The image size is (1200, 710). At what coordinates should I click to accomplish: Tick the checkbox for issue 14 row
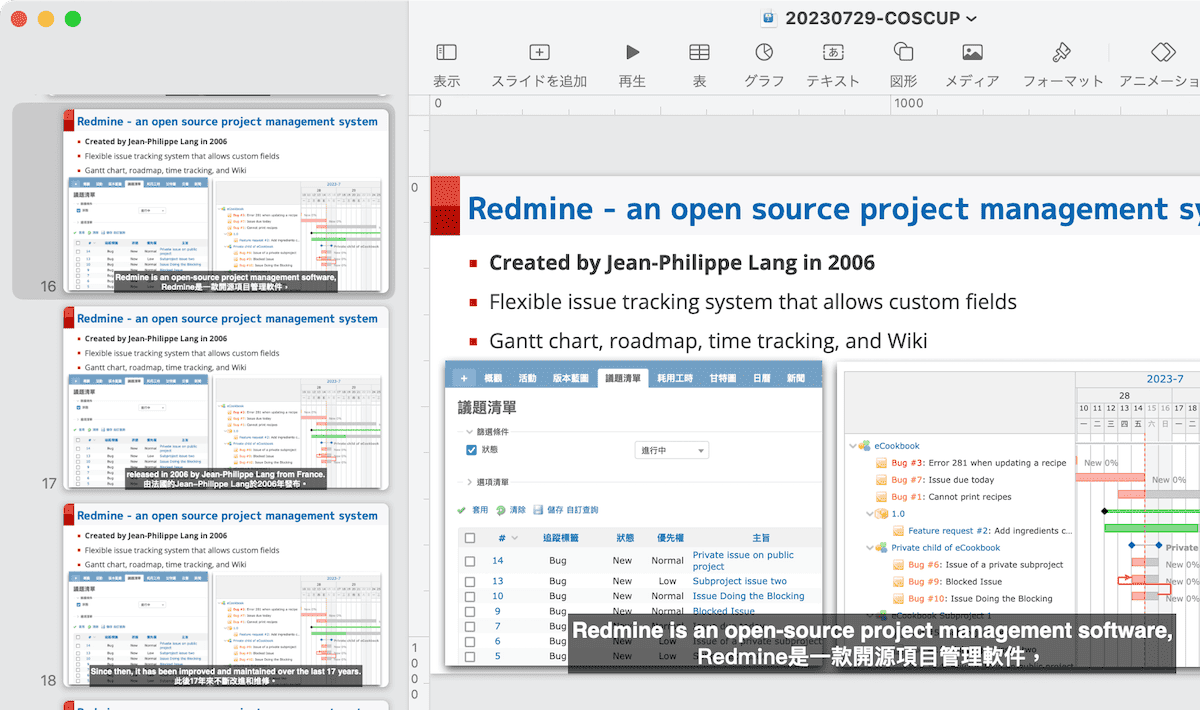pyautogui.click(x=470, y=561)
